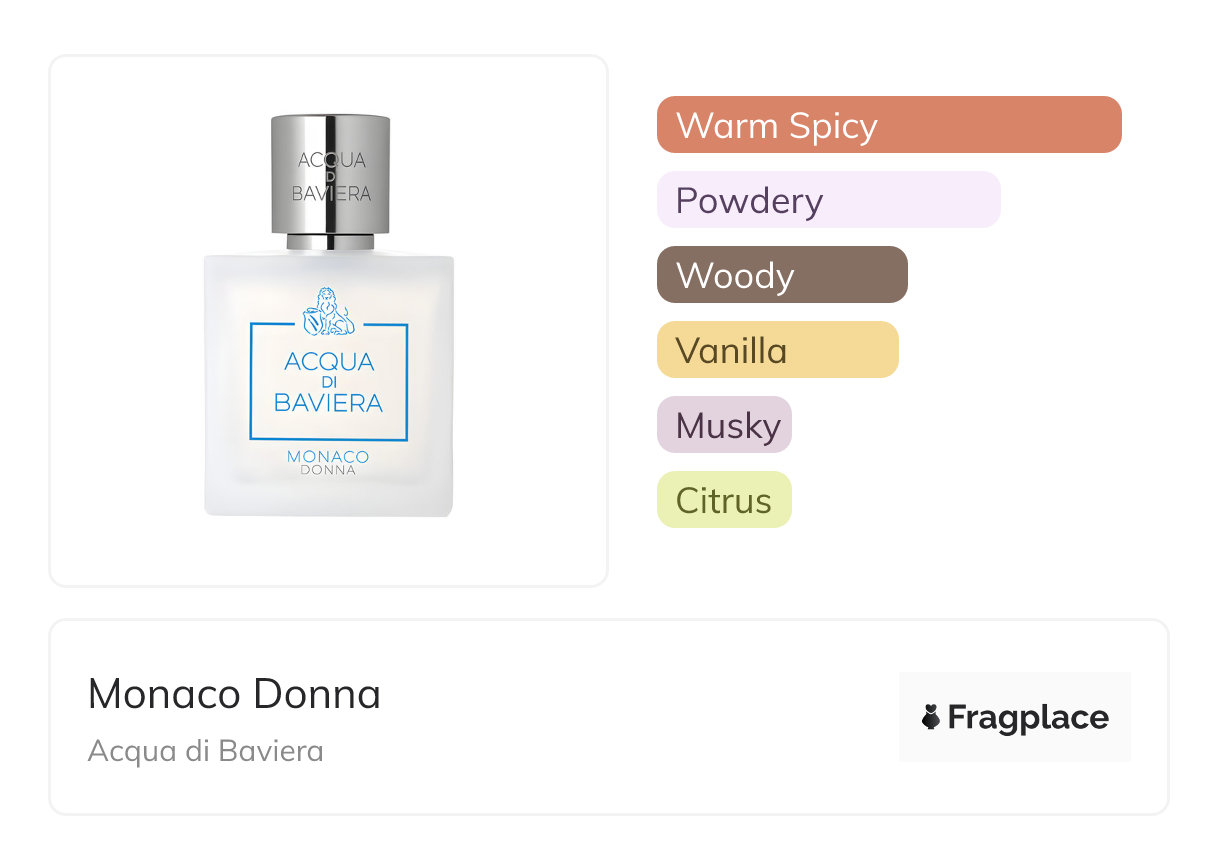
Task: Click the blue word BAVIERA on bottle label
Action: pyautogui.click(x=328, y=403)
